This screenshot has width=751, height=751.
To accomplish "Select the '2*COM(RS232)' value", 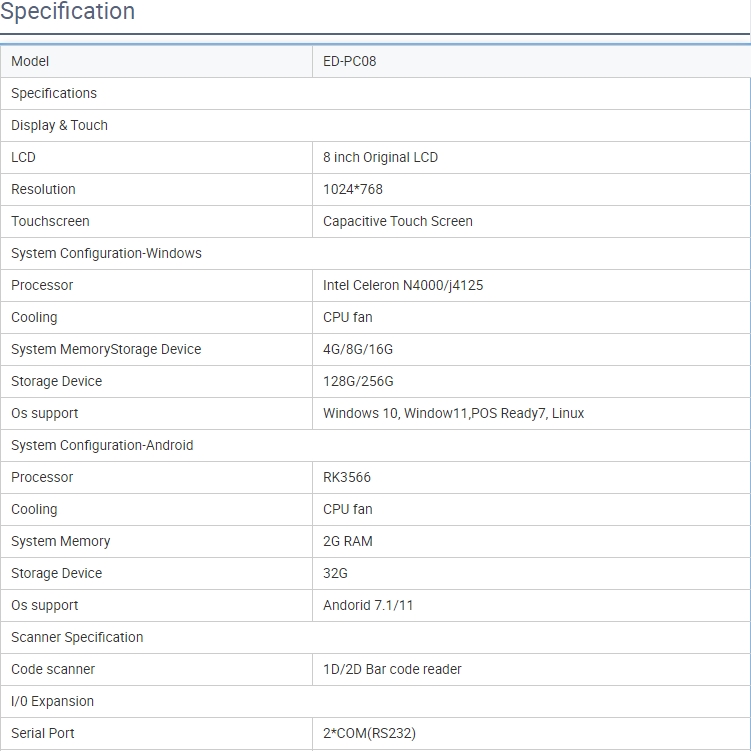I will (369, 733).
